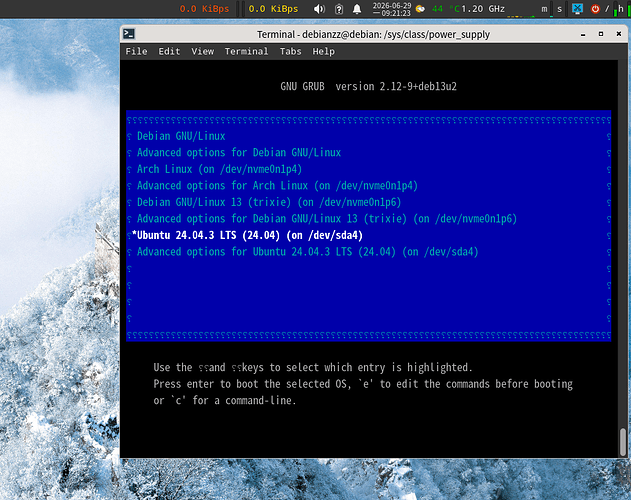Screen dimensions: 631x500
Task: Select Advanced options for Arch Linux entry
Action: pos(277,186)
